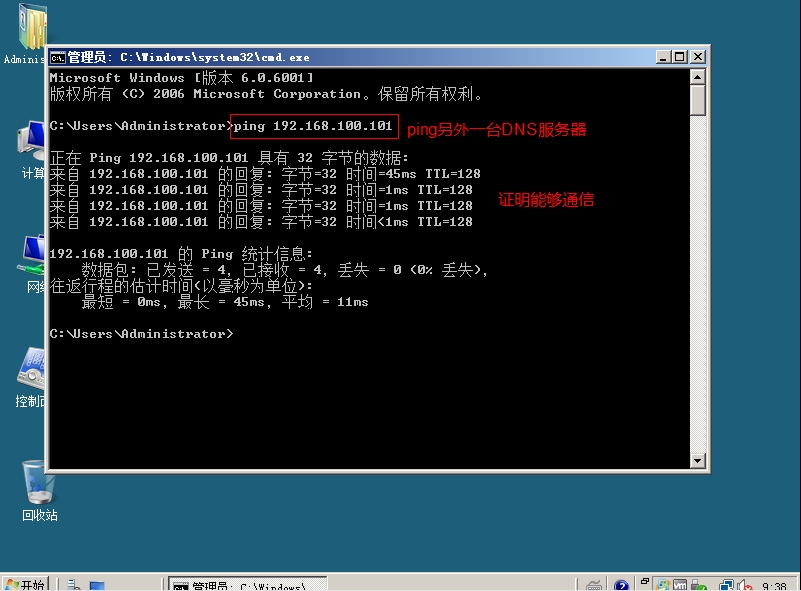
Task: Click the 'Microsoft Windows [版本 6.0.6001]' line
Action: [181, 78]
